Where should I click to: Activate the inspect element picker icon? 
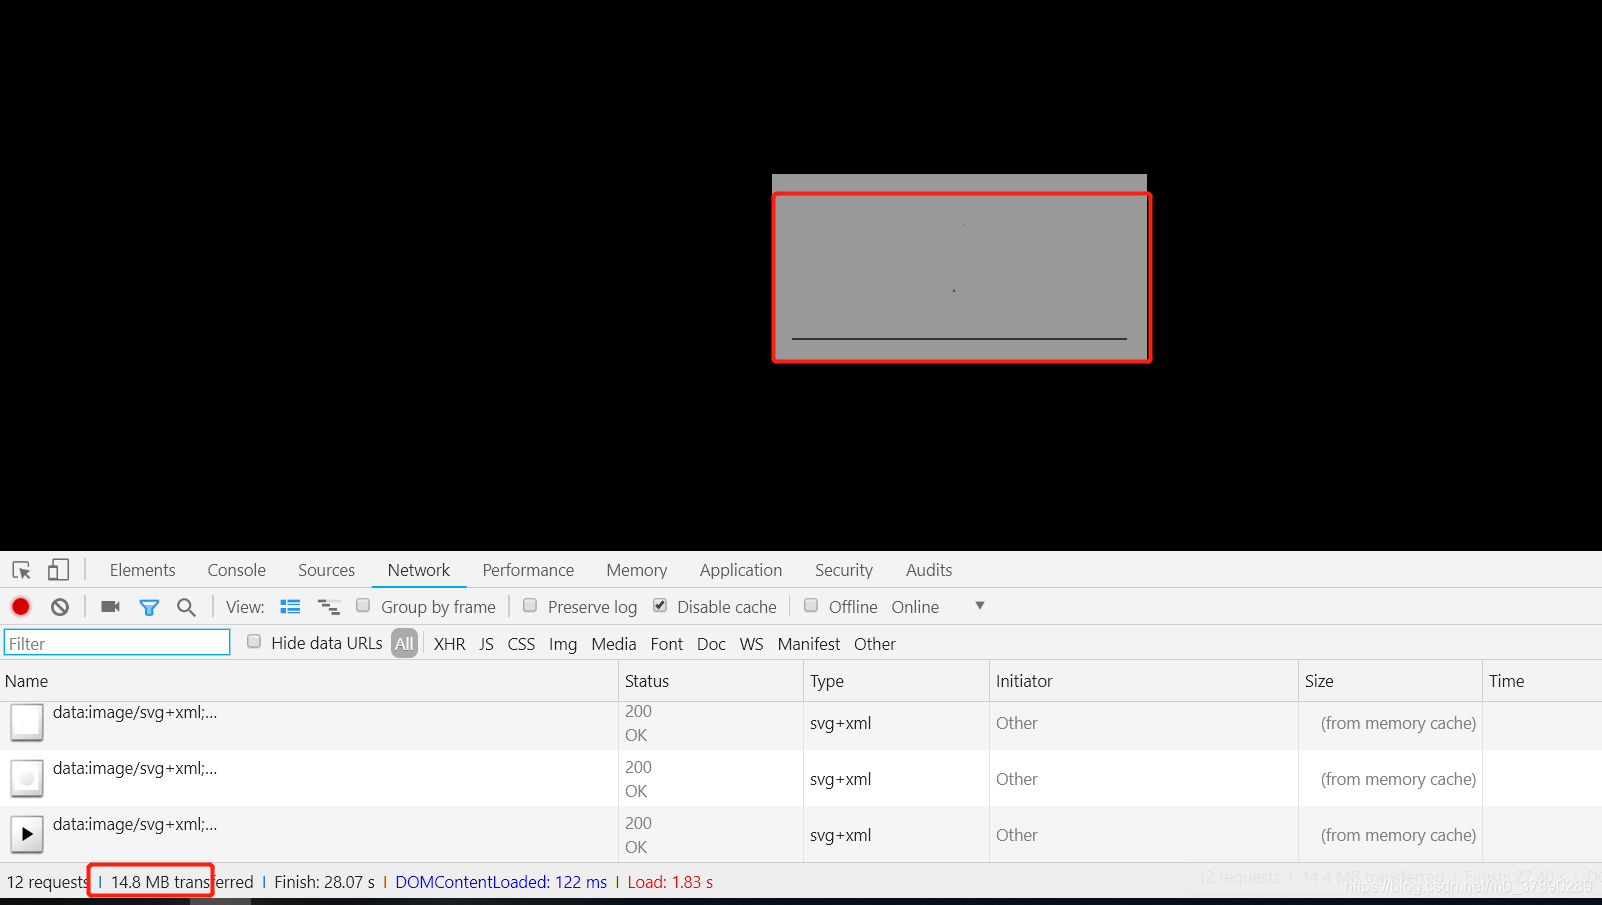pos(21,570)
